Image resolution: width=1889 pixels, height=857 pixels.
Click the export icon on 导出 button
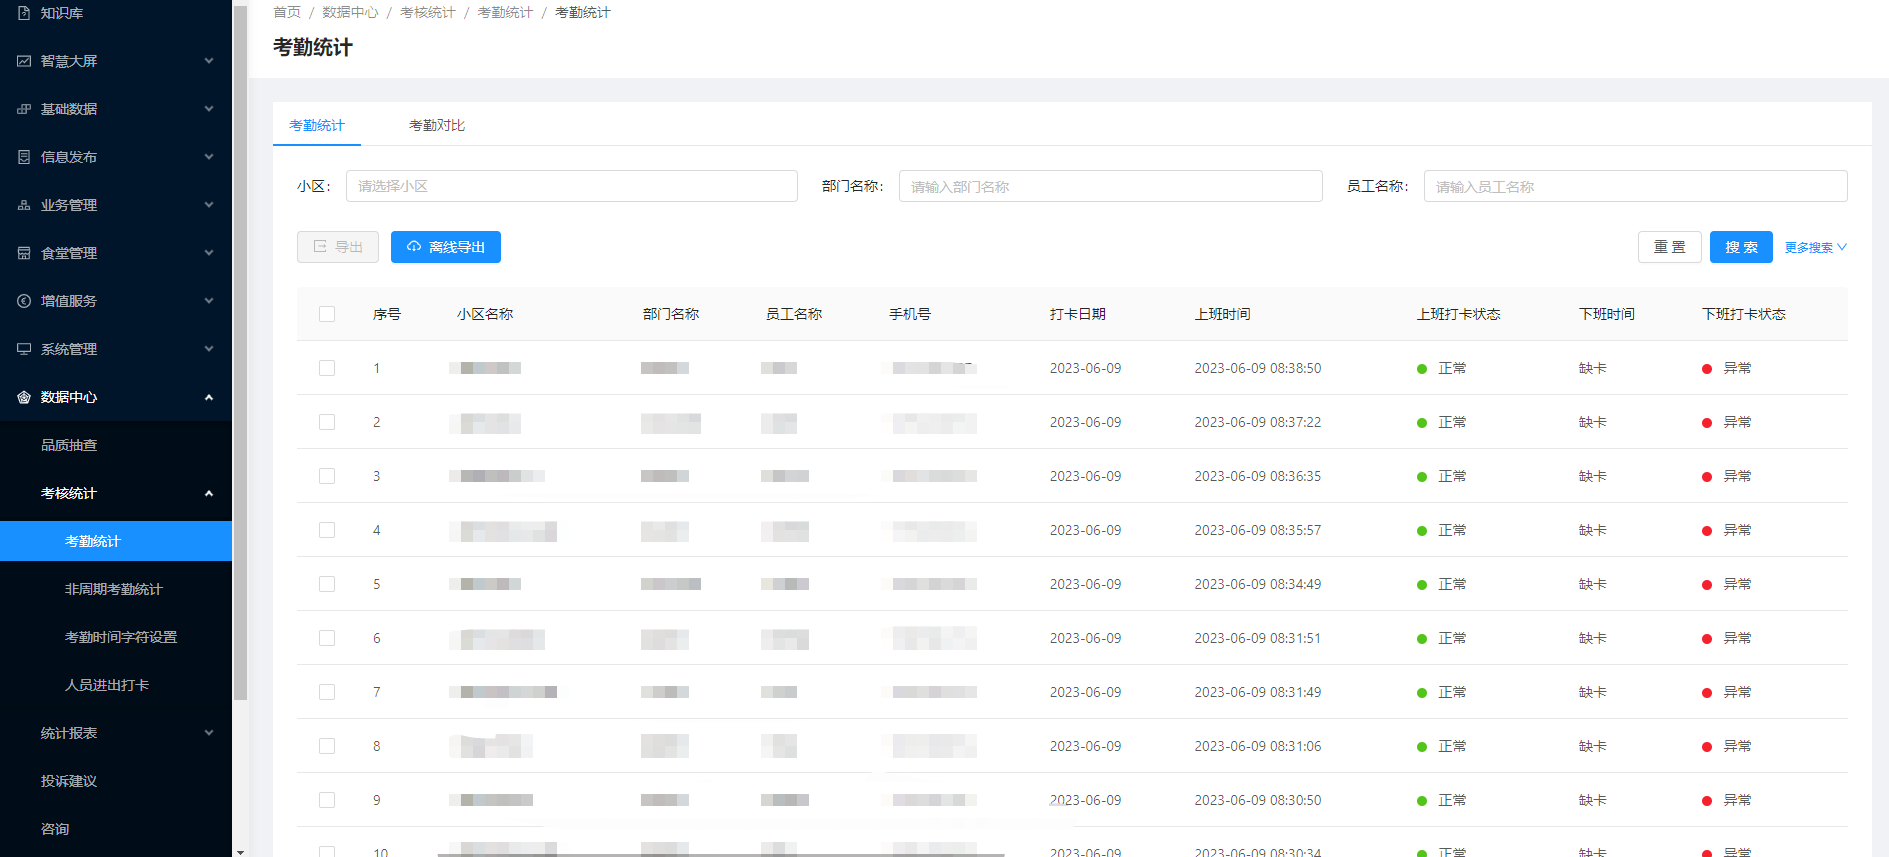pos(320,246)
